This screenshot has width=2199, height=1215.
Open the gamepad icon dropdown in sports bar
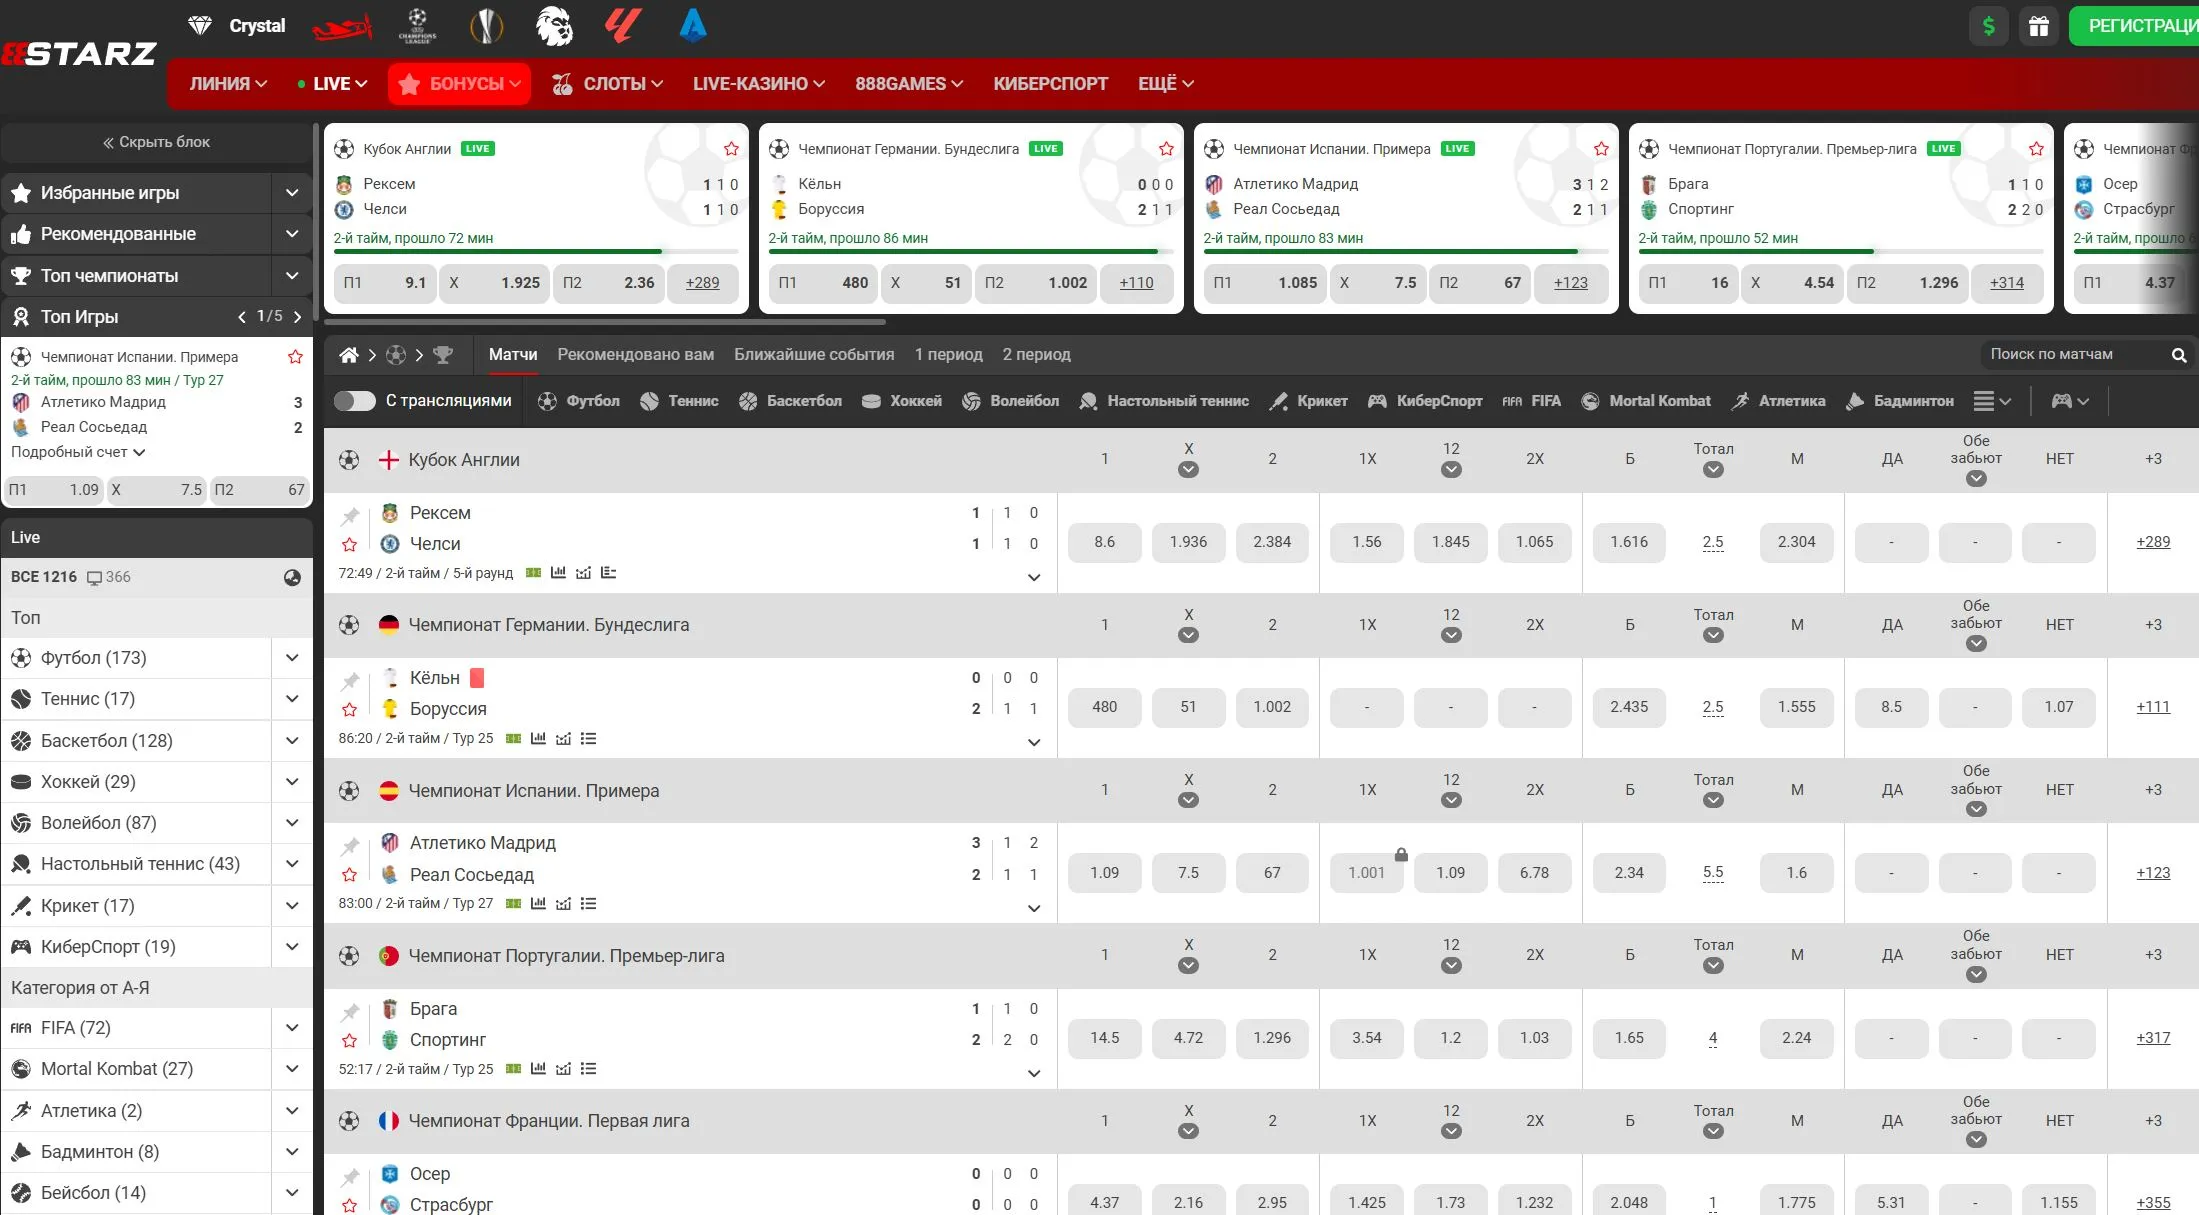click(x=2069, y=401)
